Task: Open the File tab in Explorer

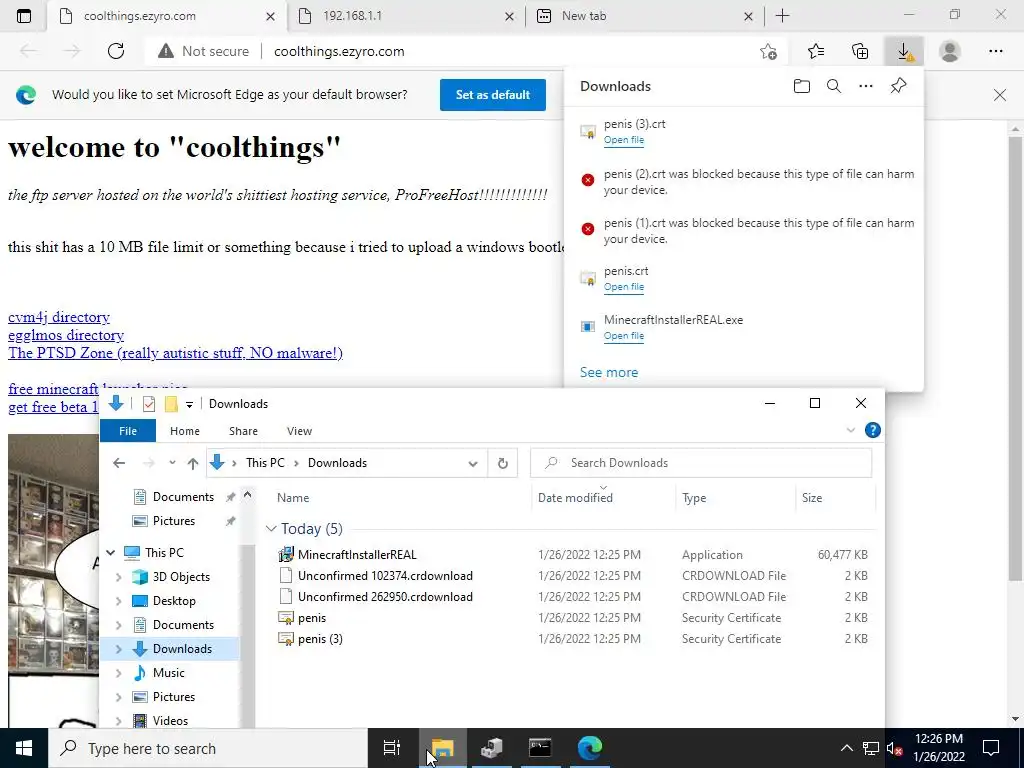Action: [x=128, y=431]
